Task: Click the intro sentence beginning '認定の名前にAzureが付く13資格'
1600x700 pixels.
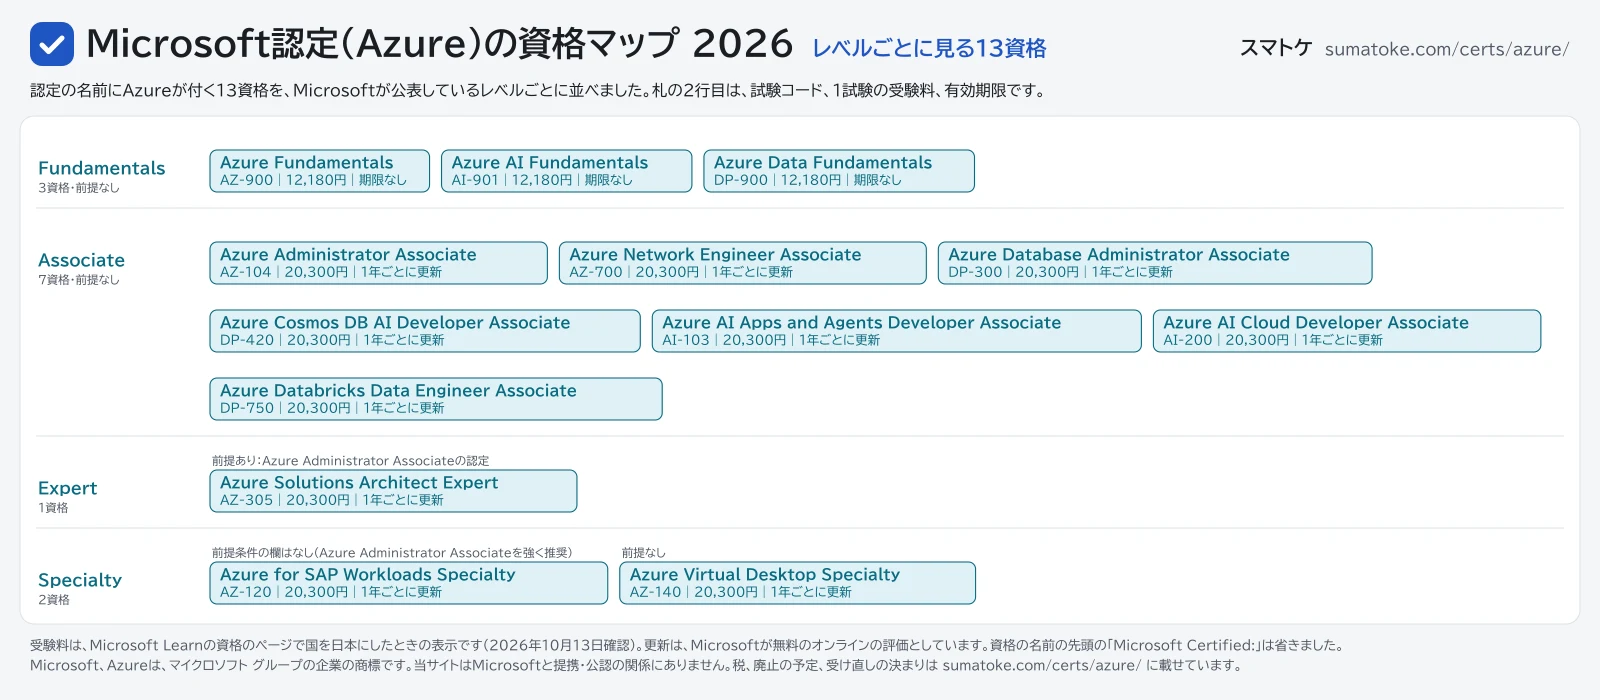Action: tap(540, 90)
